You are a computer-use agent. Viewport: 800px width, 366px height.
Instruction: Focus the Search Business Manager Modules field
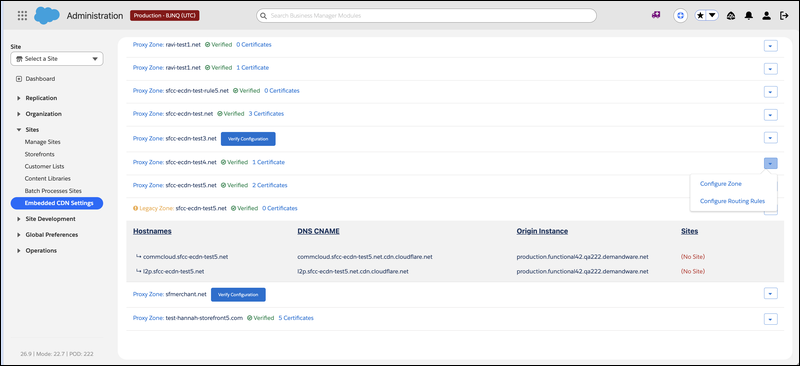pos(426,16)
